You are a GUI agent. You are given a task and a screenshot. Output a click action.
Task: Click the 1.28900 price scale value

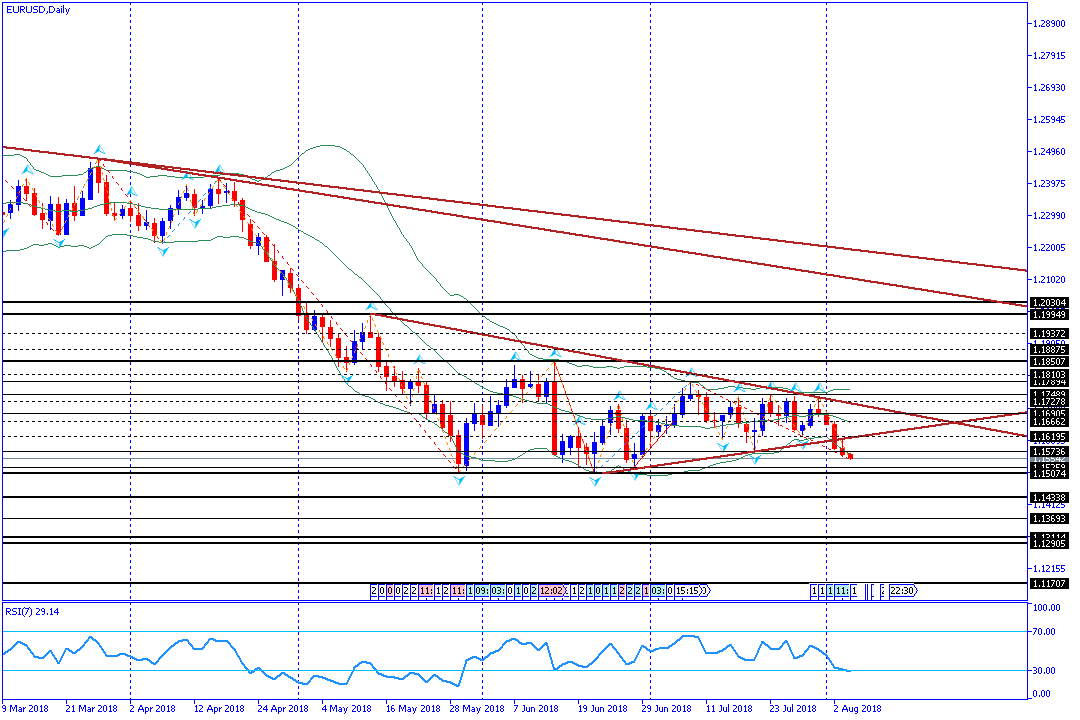point(1049,23)
